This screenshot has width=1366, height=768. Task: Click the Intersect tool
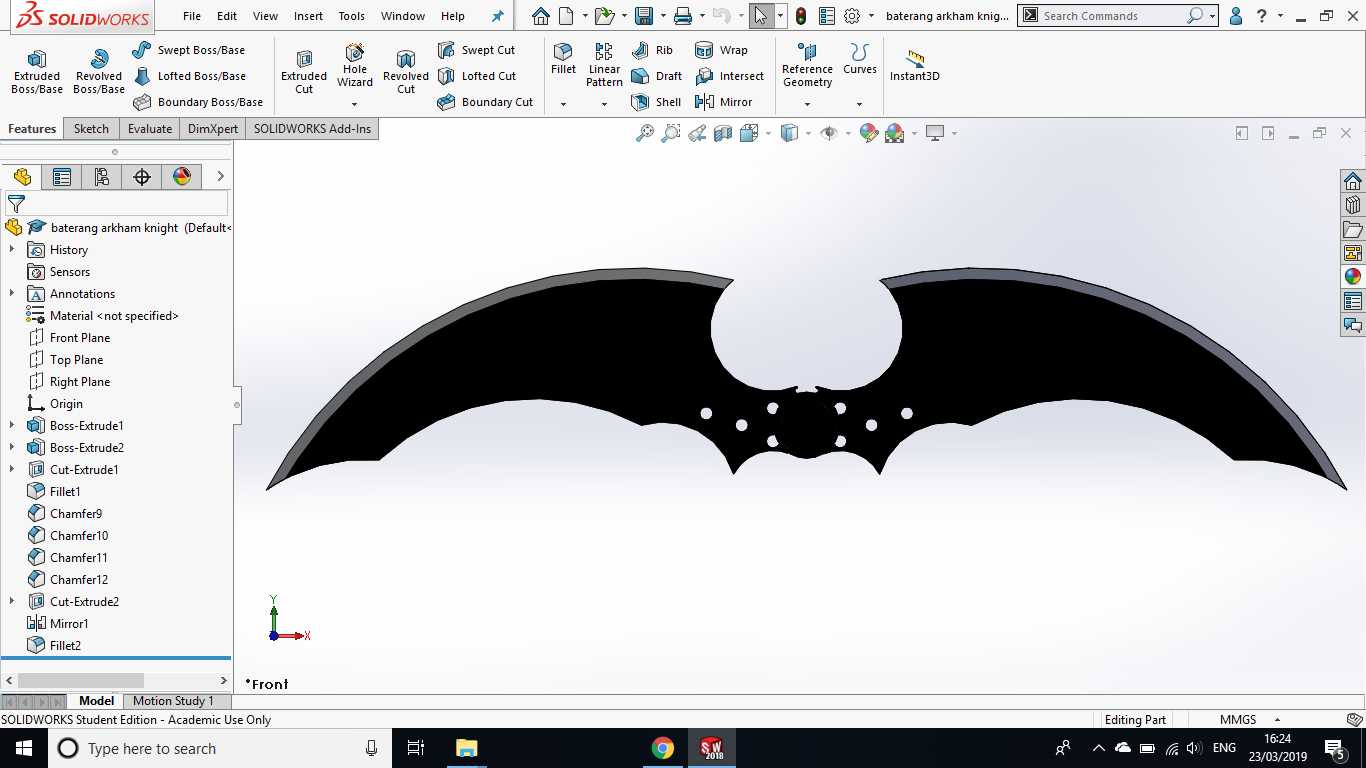[x=729, y=76]
